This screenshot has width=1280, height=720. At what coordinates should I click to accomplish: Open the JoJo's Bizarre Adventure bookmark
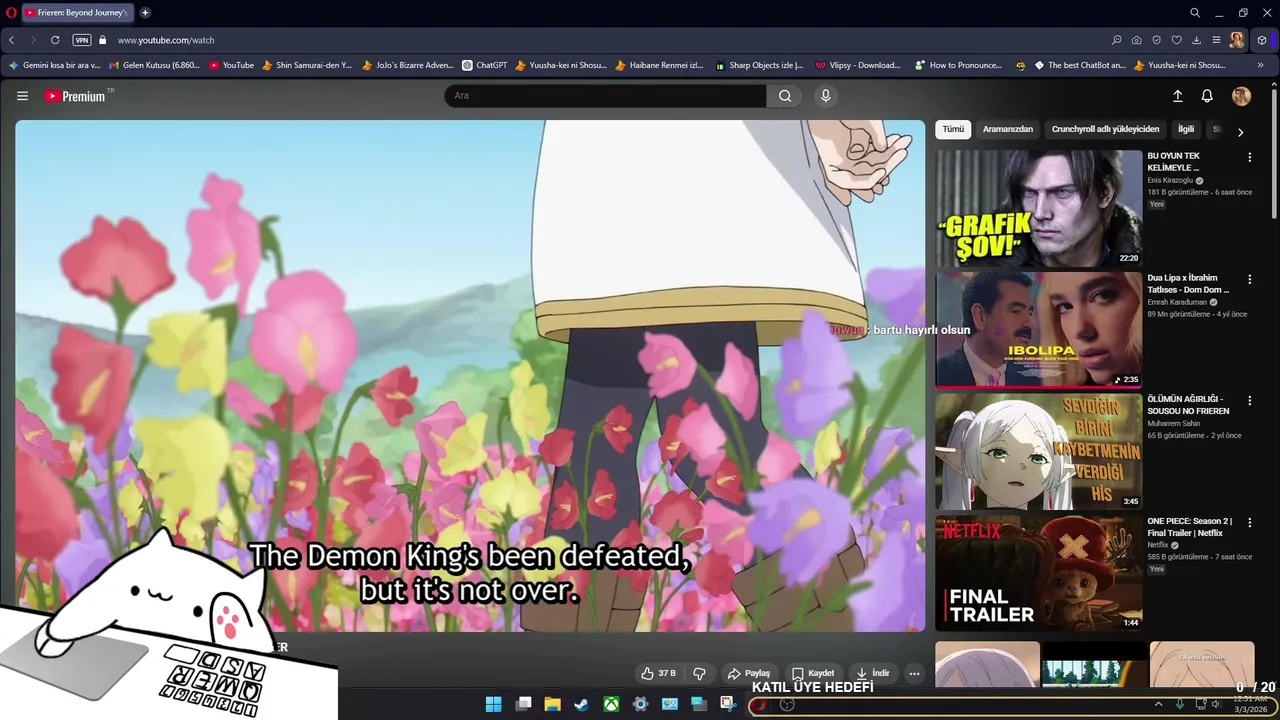click(408, 65)
